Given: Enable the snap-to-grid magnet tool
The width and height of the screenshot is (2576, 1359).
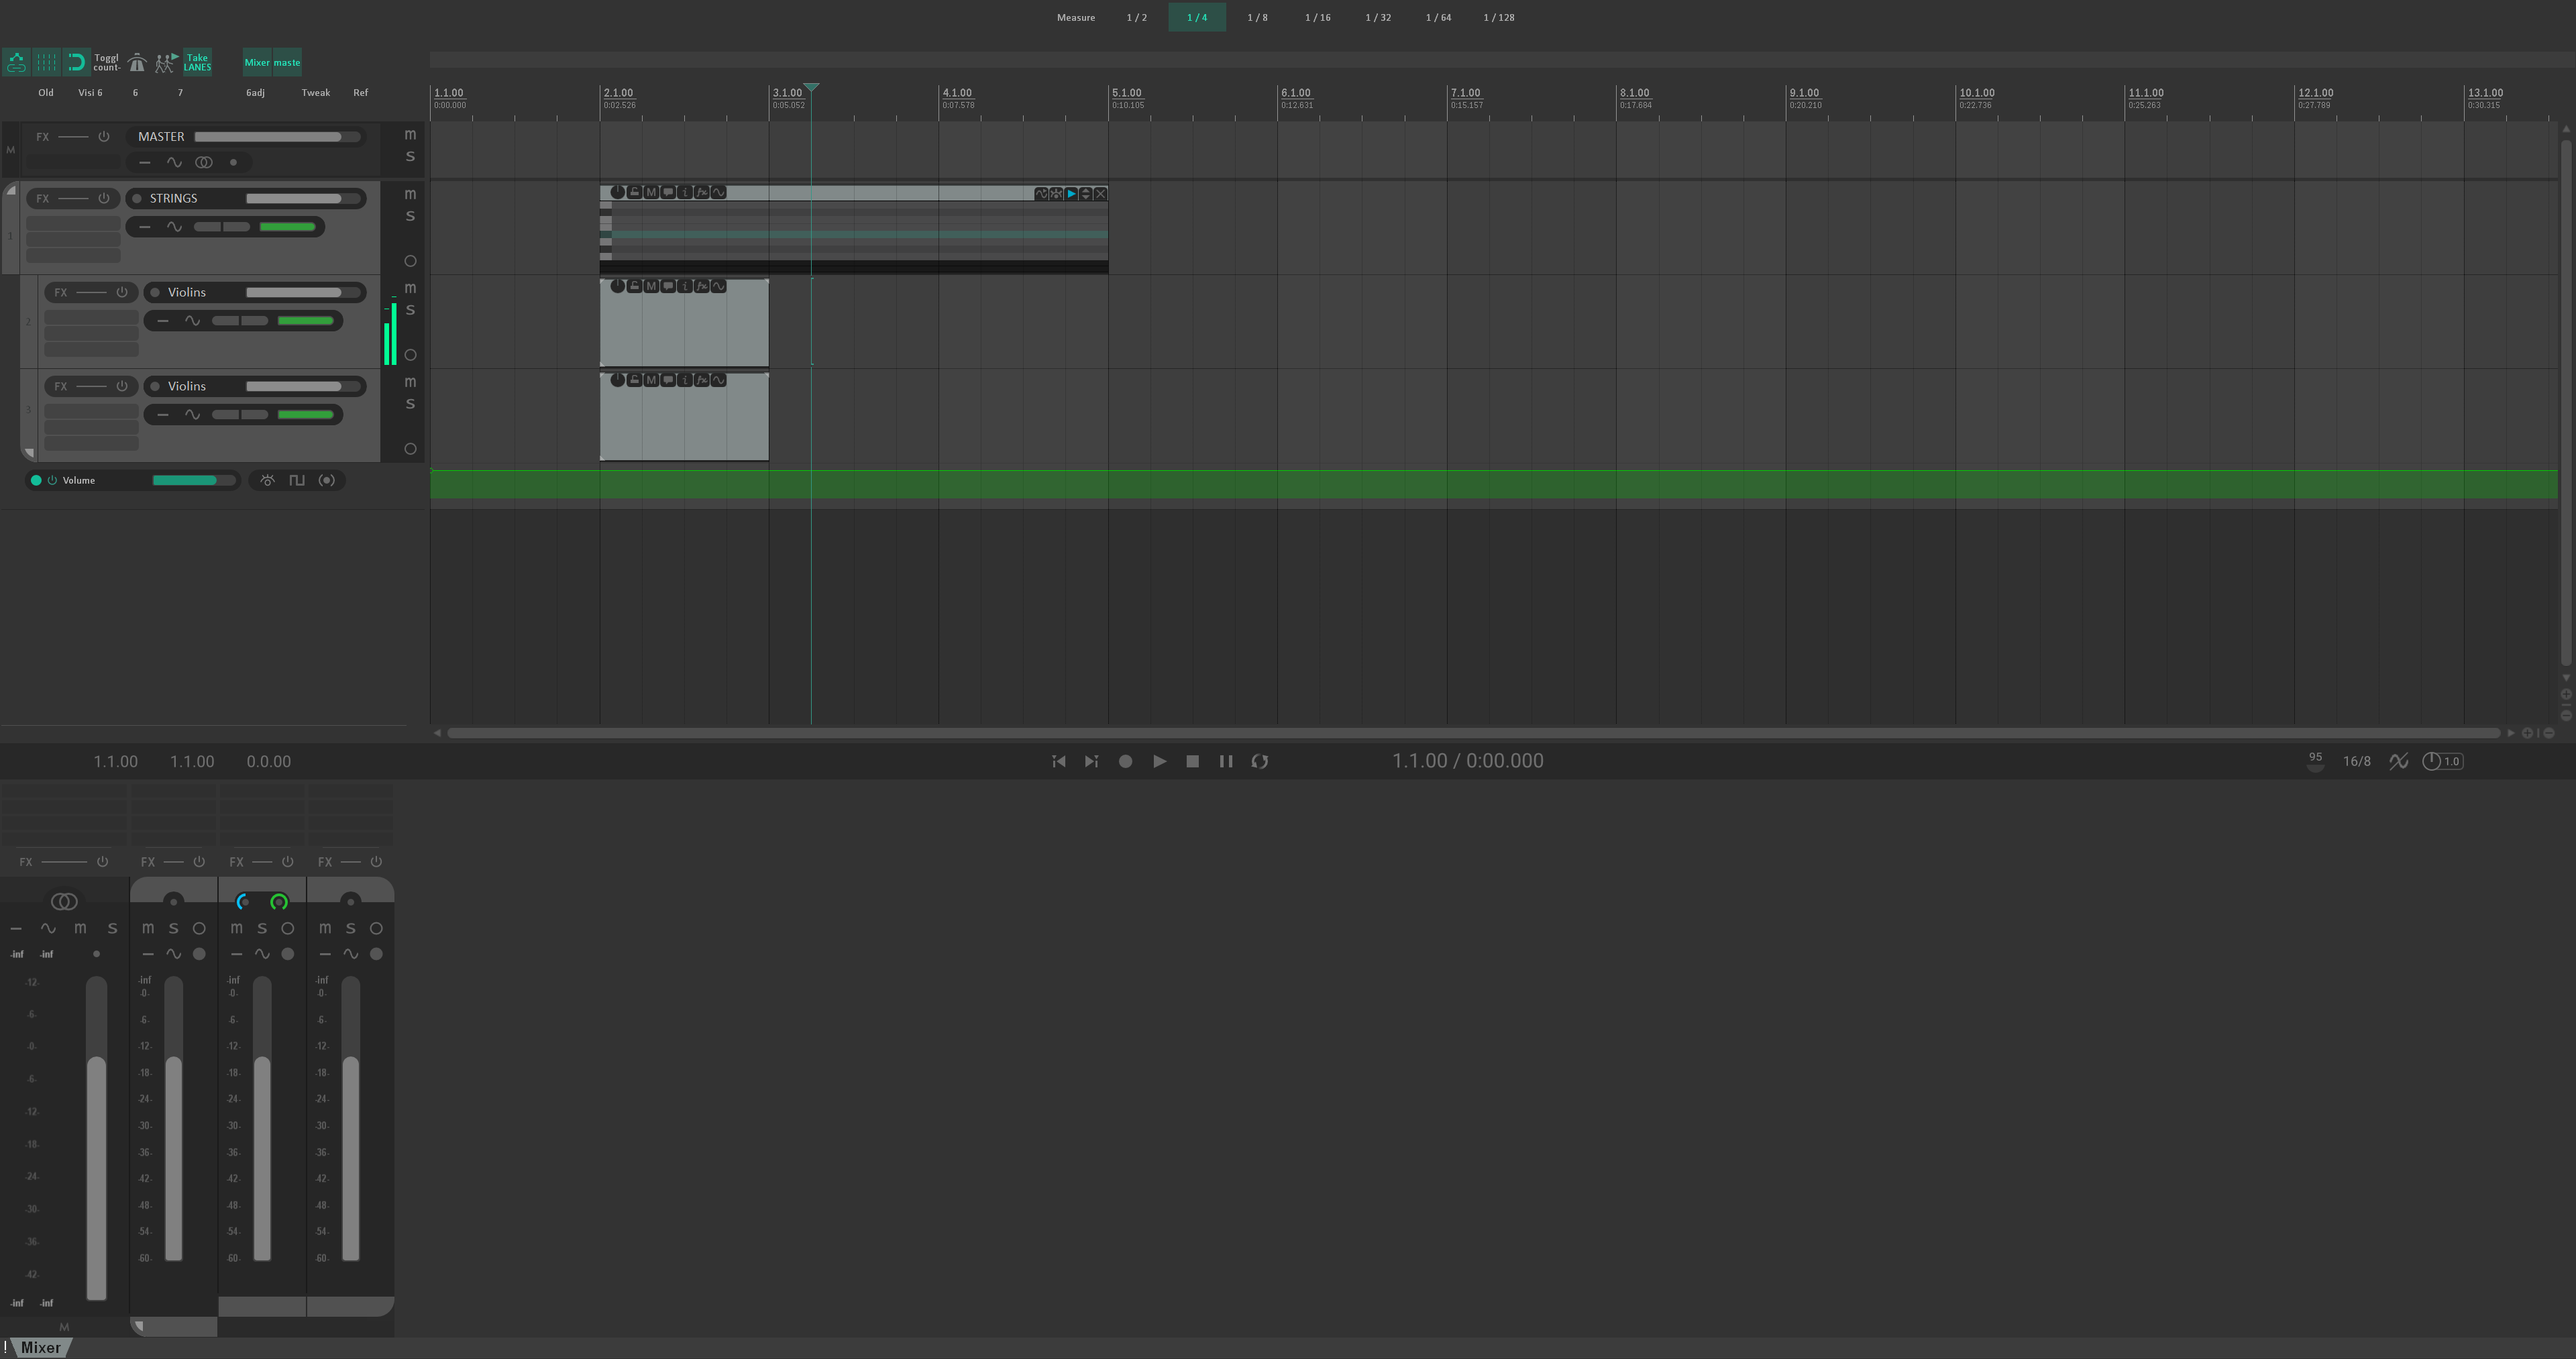Looking at the screenshot, I should 76,62.
